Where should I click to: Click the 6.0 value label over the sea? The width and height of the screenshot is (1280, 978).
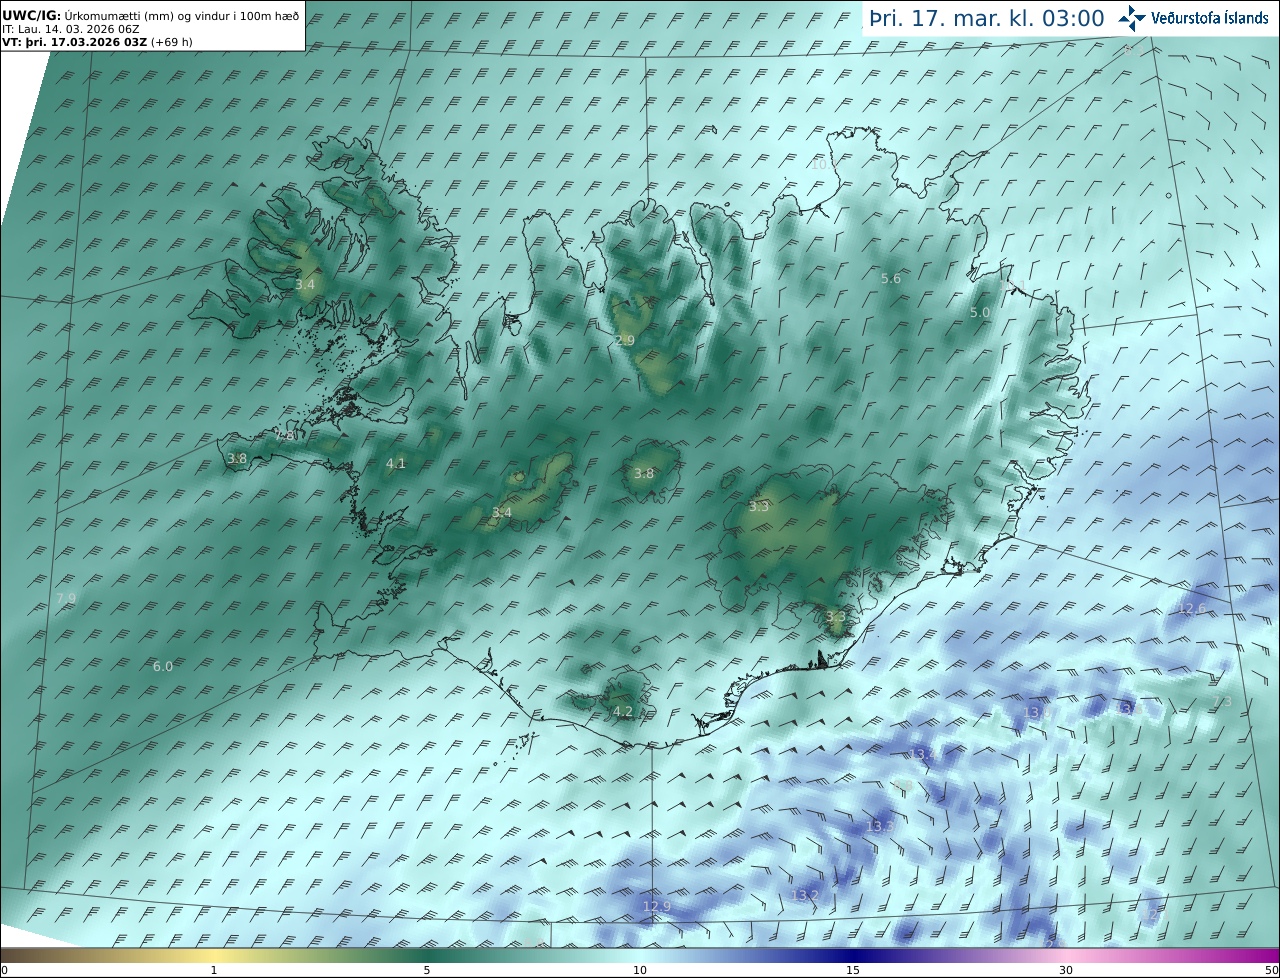(163, 667)
